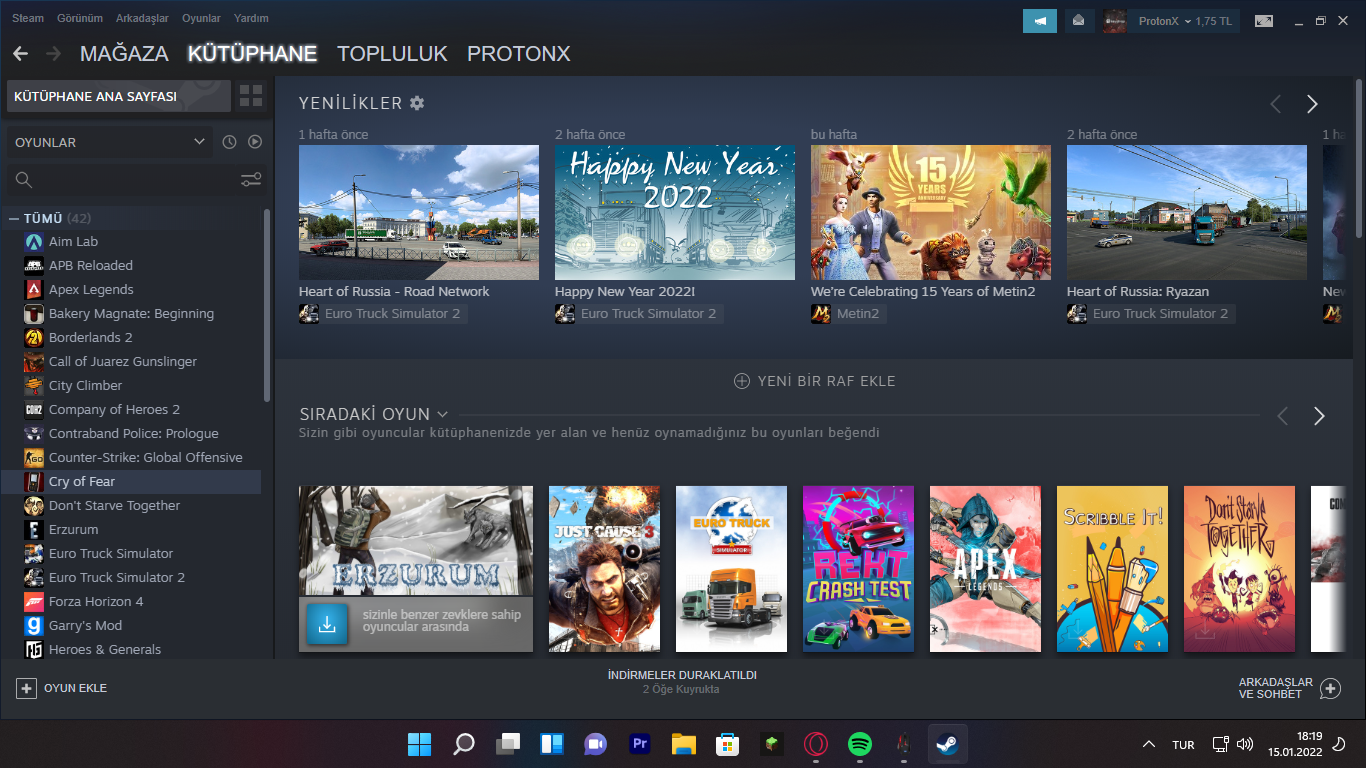Open Arkadaşlar ve Sohbet plus icon
Viewport: 1366px width, 768px height.
click(1330, 688)
